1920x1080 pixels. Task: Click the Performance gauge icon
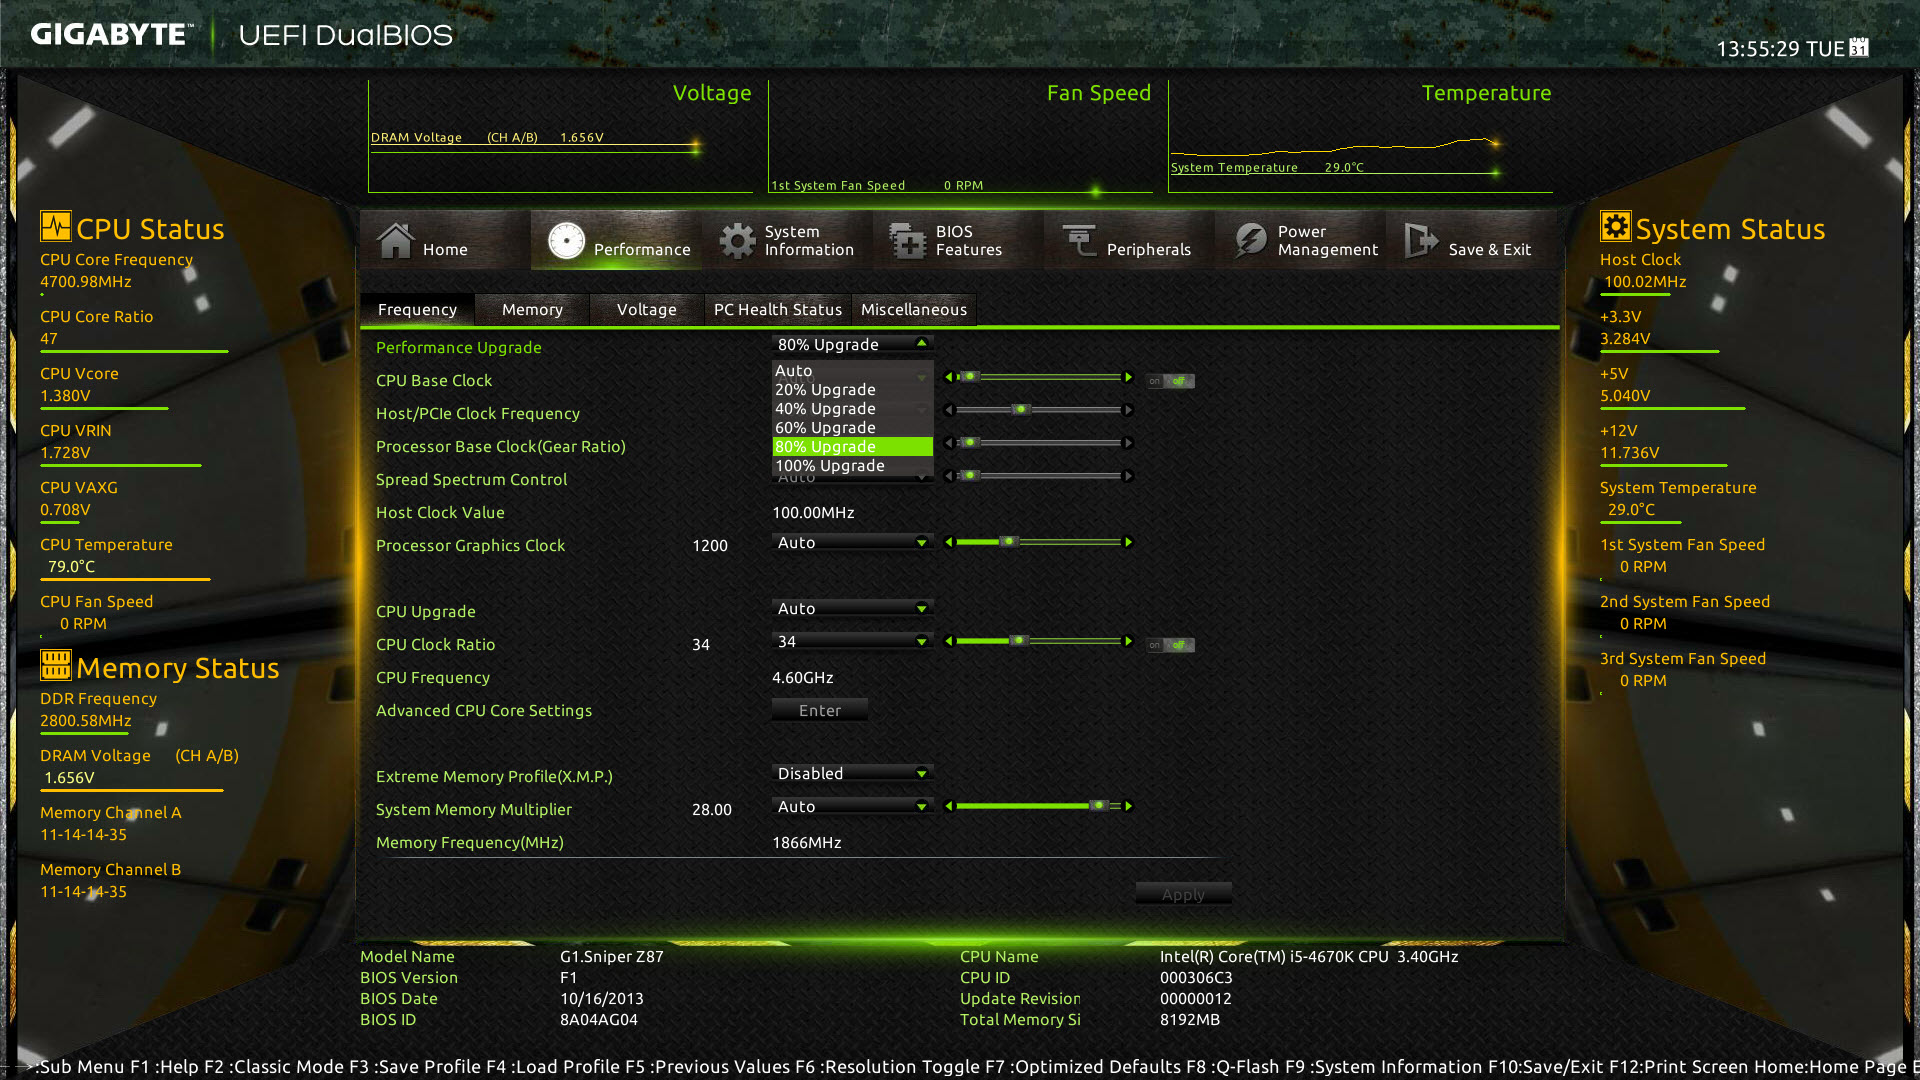click(566, 240)
